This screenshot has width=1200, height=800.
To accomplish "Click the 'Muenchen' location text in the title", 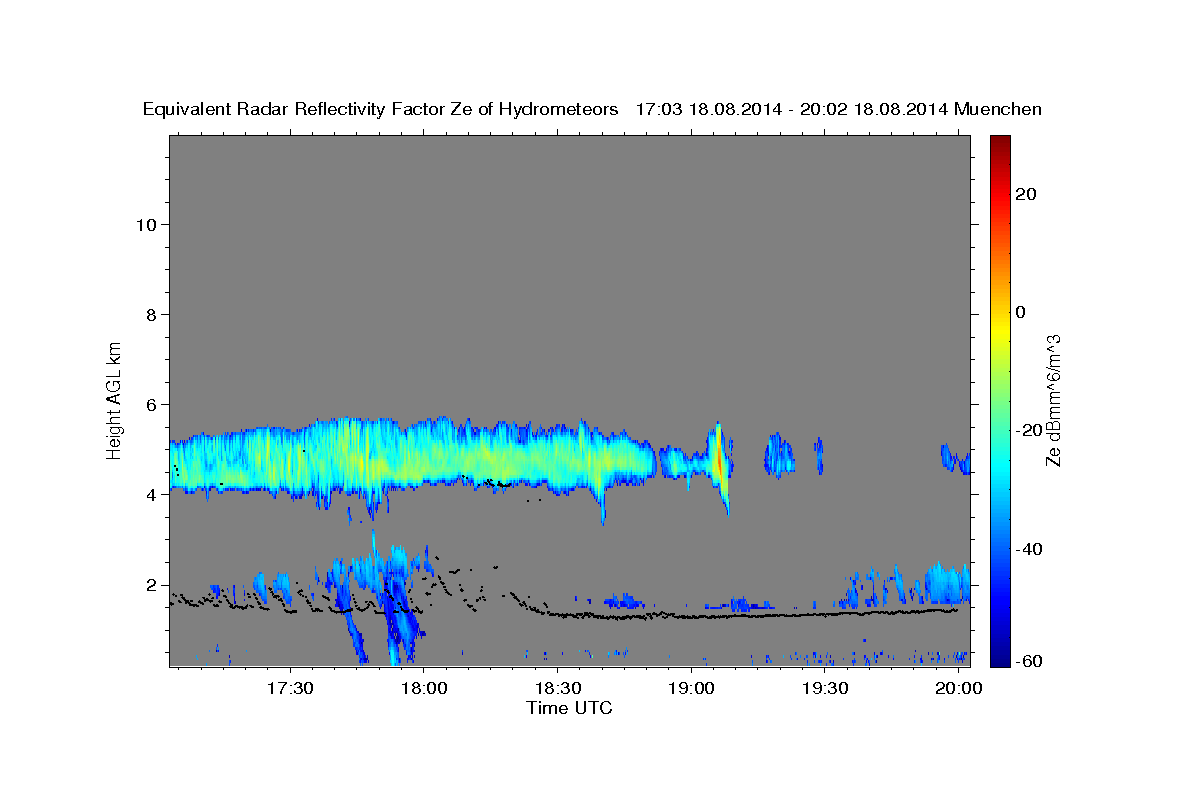I will [x=998, y=109].
